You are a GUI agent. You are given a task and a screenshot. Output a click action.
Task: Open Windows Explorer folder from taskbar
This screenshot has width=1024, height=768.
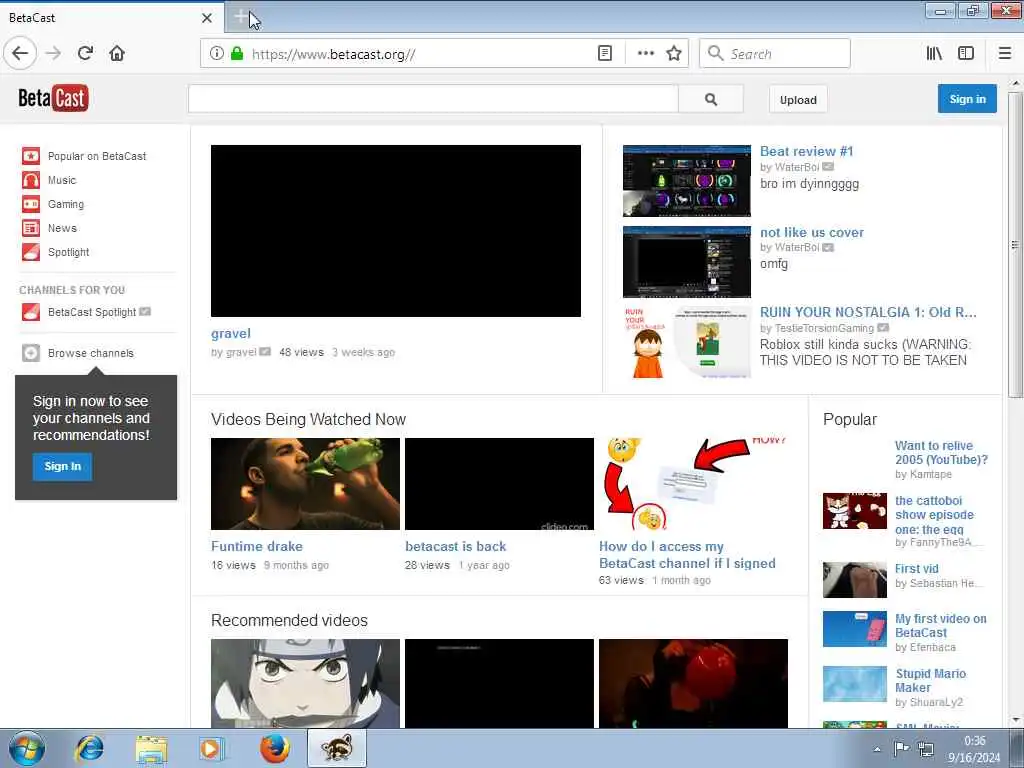pyautogui.click(x=151, y=749)
